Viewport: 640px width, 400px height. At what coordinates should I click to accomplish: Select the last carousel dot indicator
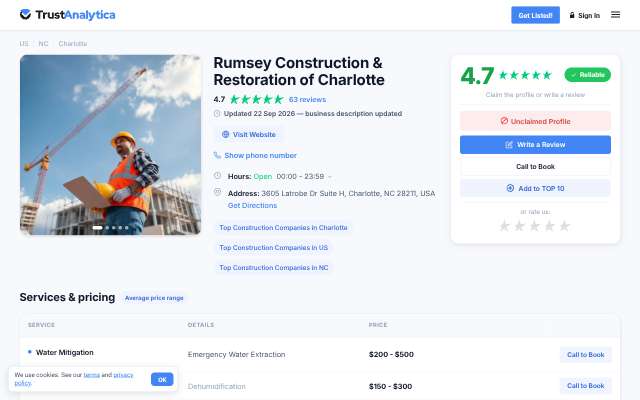127,228
